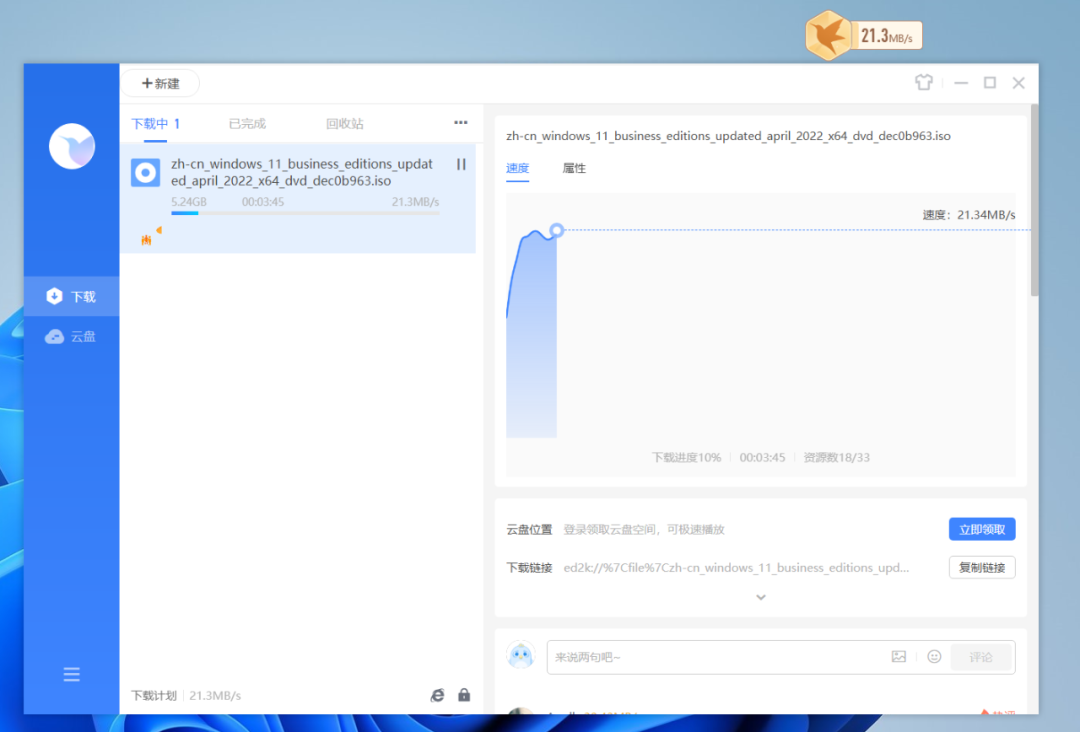Click the 复制链接 copy link button
Screen dimensions: 1080x732
(x=981, y=568)
